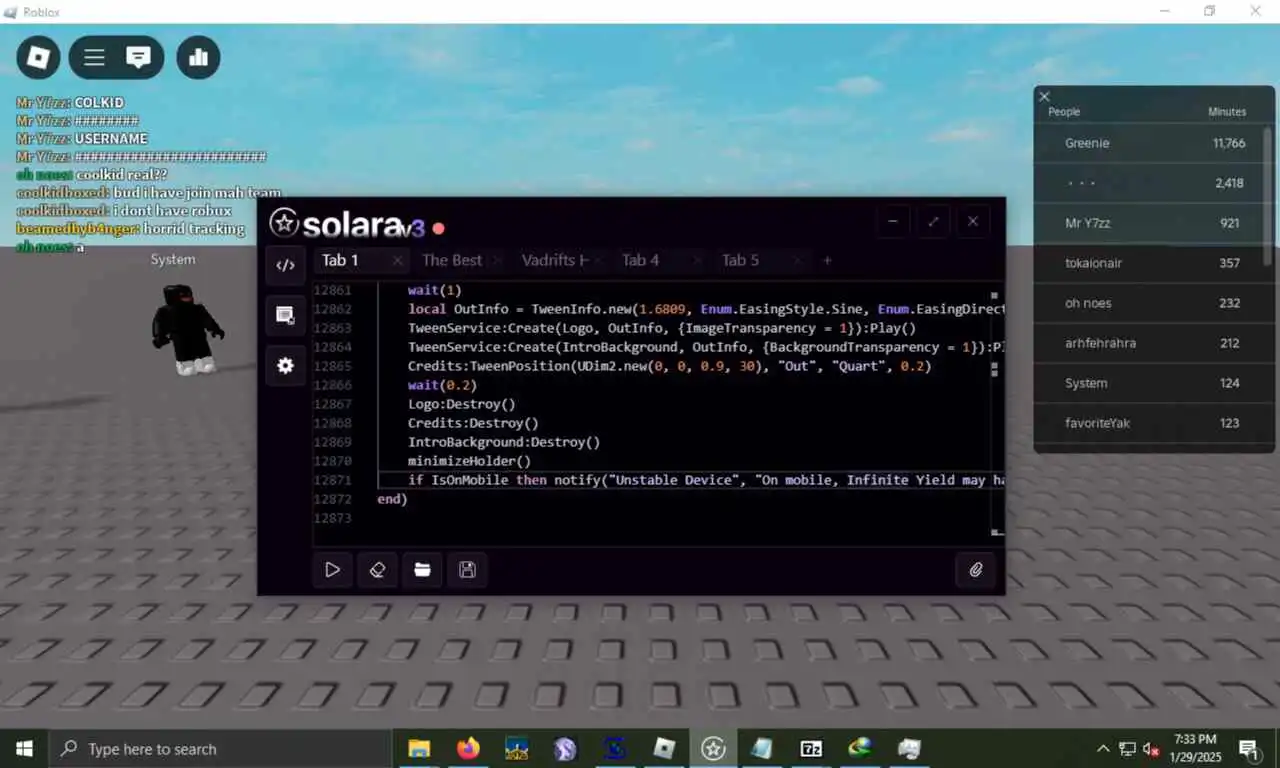Close the Solara window
The image size is (1280, 768).
[973, 221]
